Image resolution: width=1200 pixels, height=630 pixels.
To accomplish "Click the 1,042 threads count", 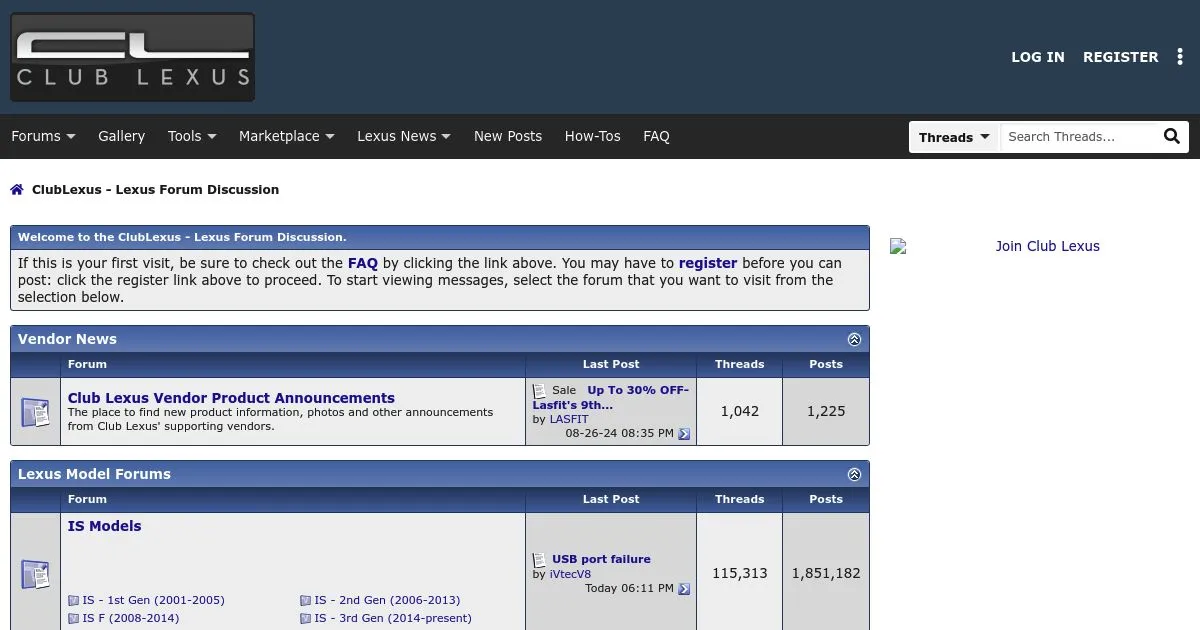I will coord(740,411).
